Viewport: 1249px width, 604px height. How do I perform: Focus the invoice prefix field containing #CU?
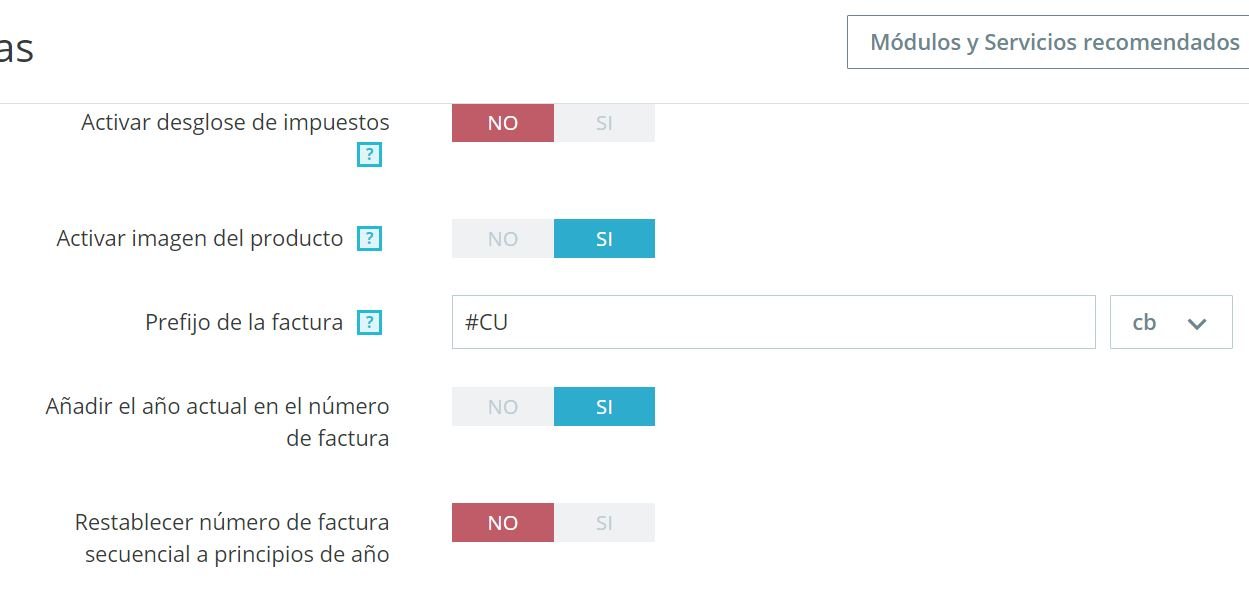[773, 322]
